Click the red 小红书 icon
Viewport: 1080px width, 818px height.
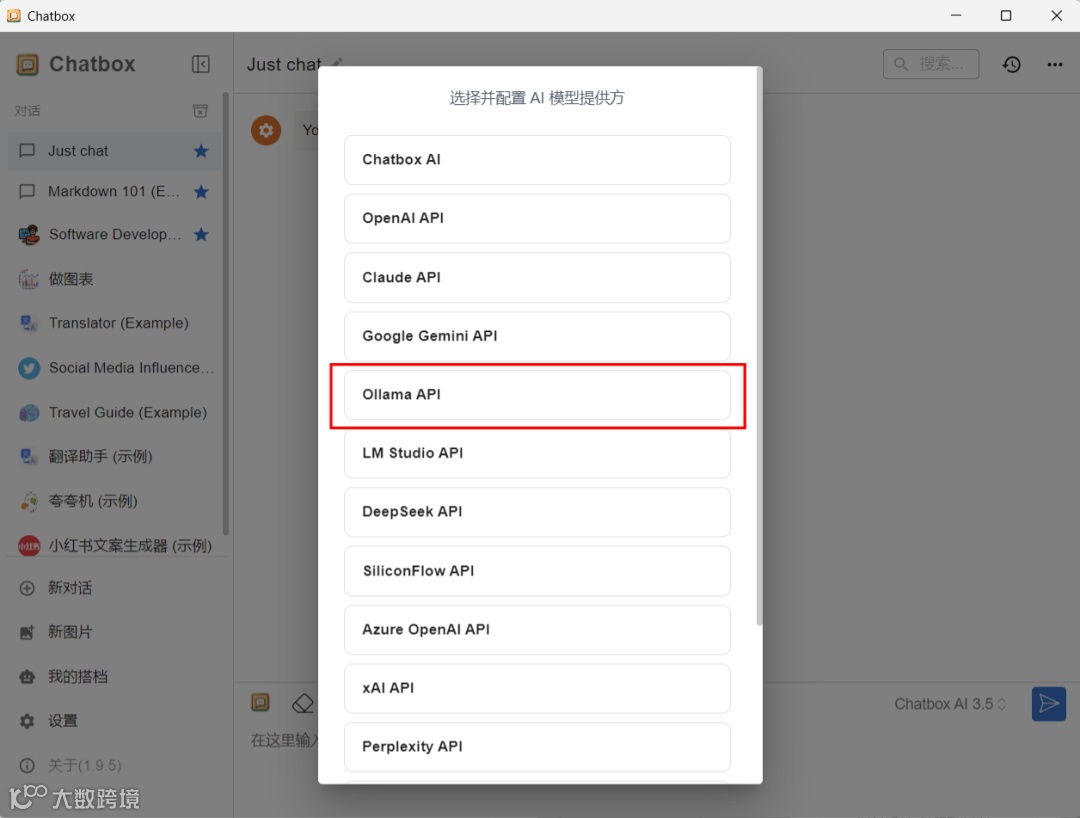[x=29, y=546]
